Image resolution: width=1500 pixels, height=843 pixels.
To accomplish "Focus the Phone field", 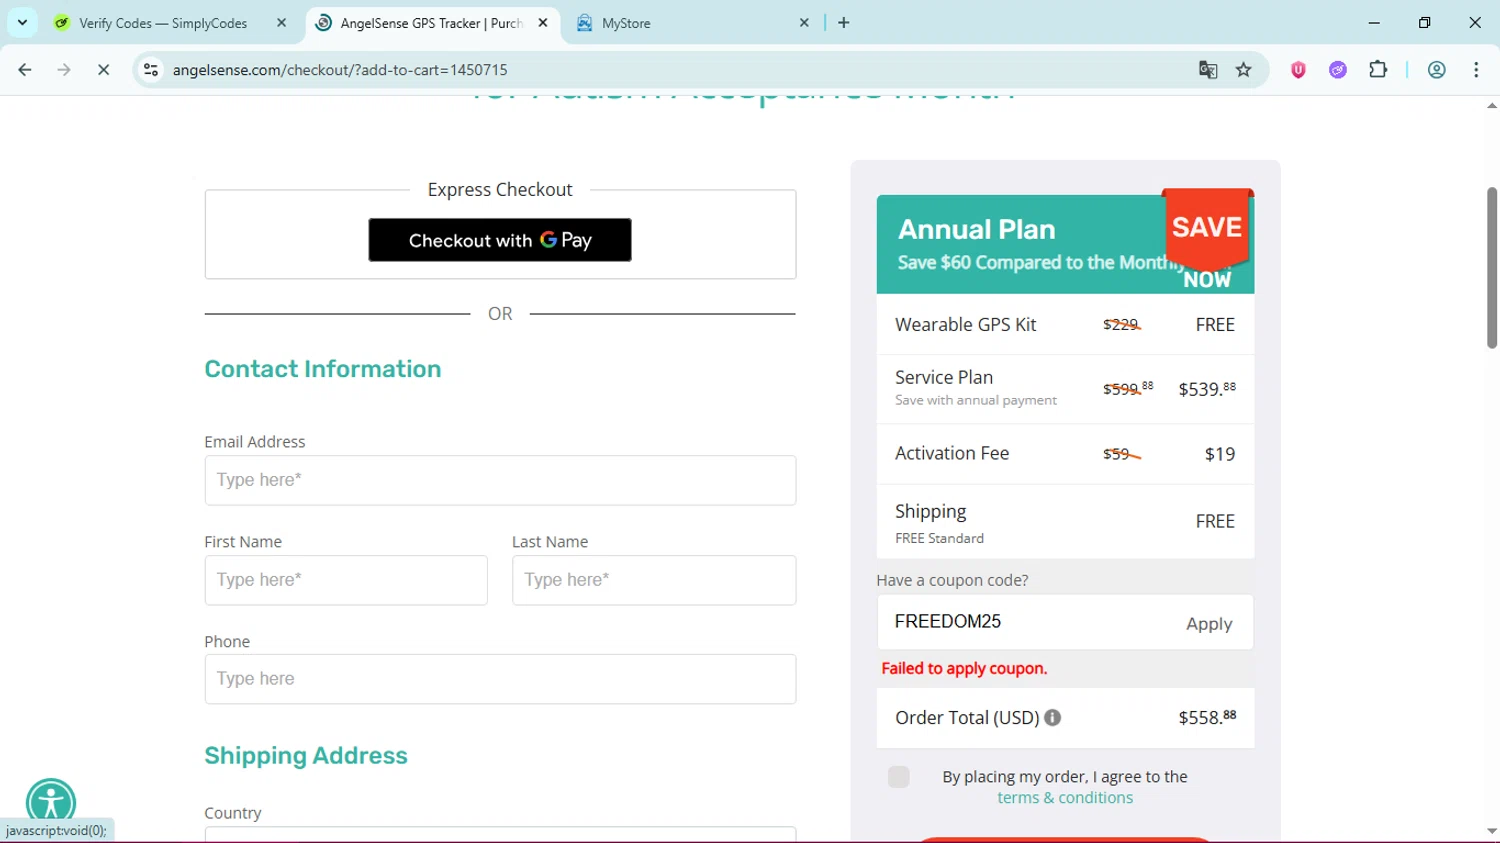I will [x=500, y=679].
